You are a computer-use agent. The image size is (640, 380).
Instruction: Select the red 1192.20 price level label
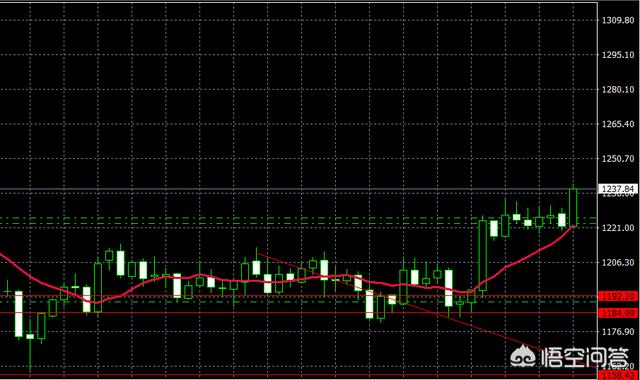pos(618,296)
